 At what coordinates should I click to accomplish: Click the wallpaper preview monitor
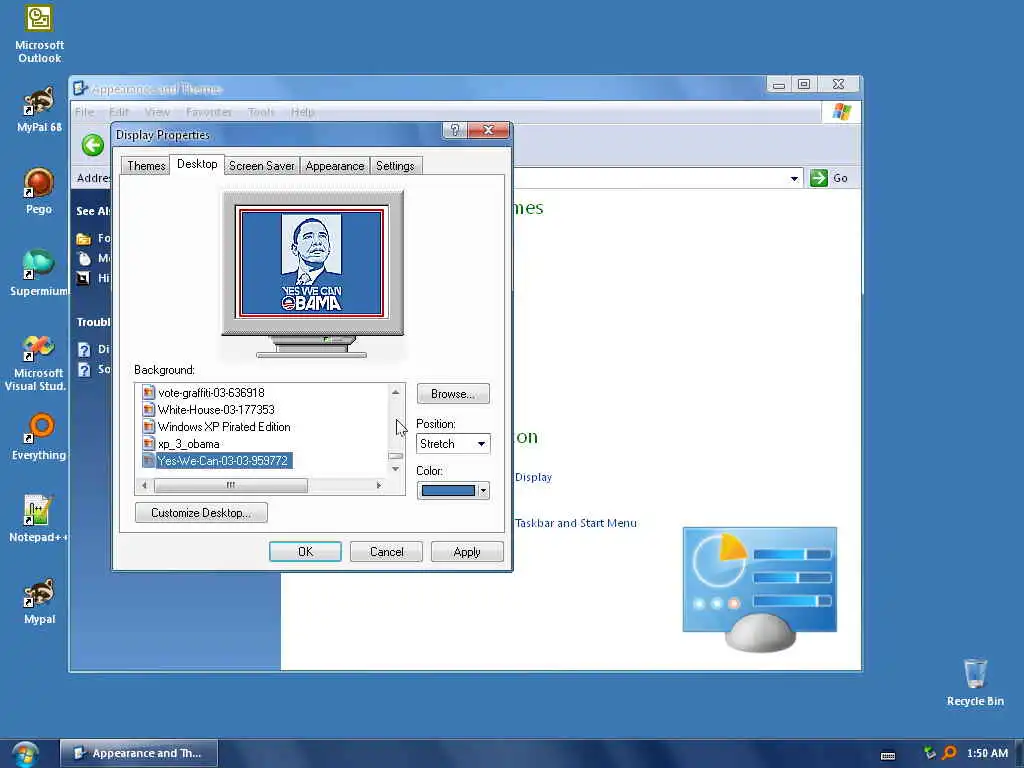[312, 273]
